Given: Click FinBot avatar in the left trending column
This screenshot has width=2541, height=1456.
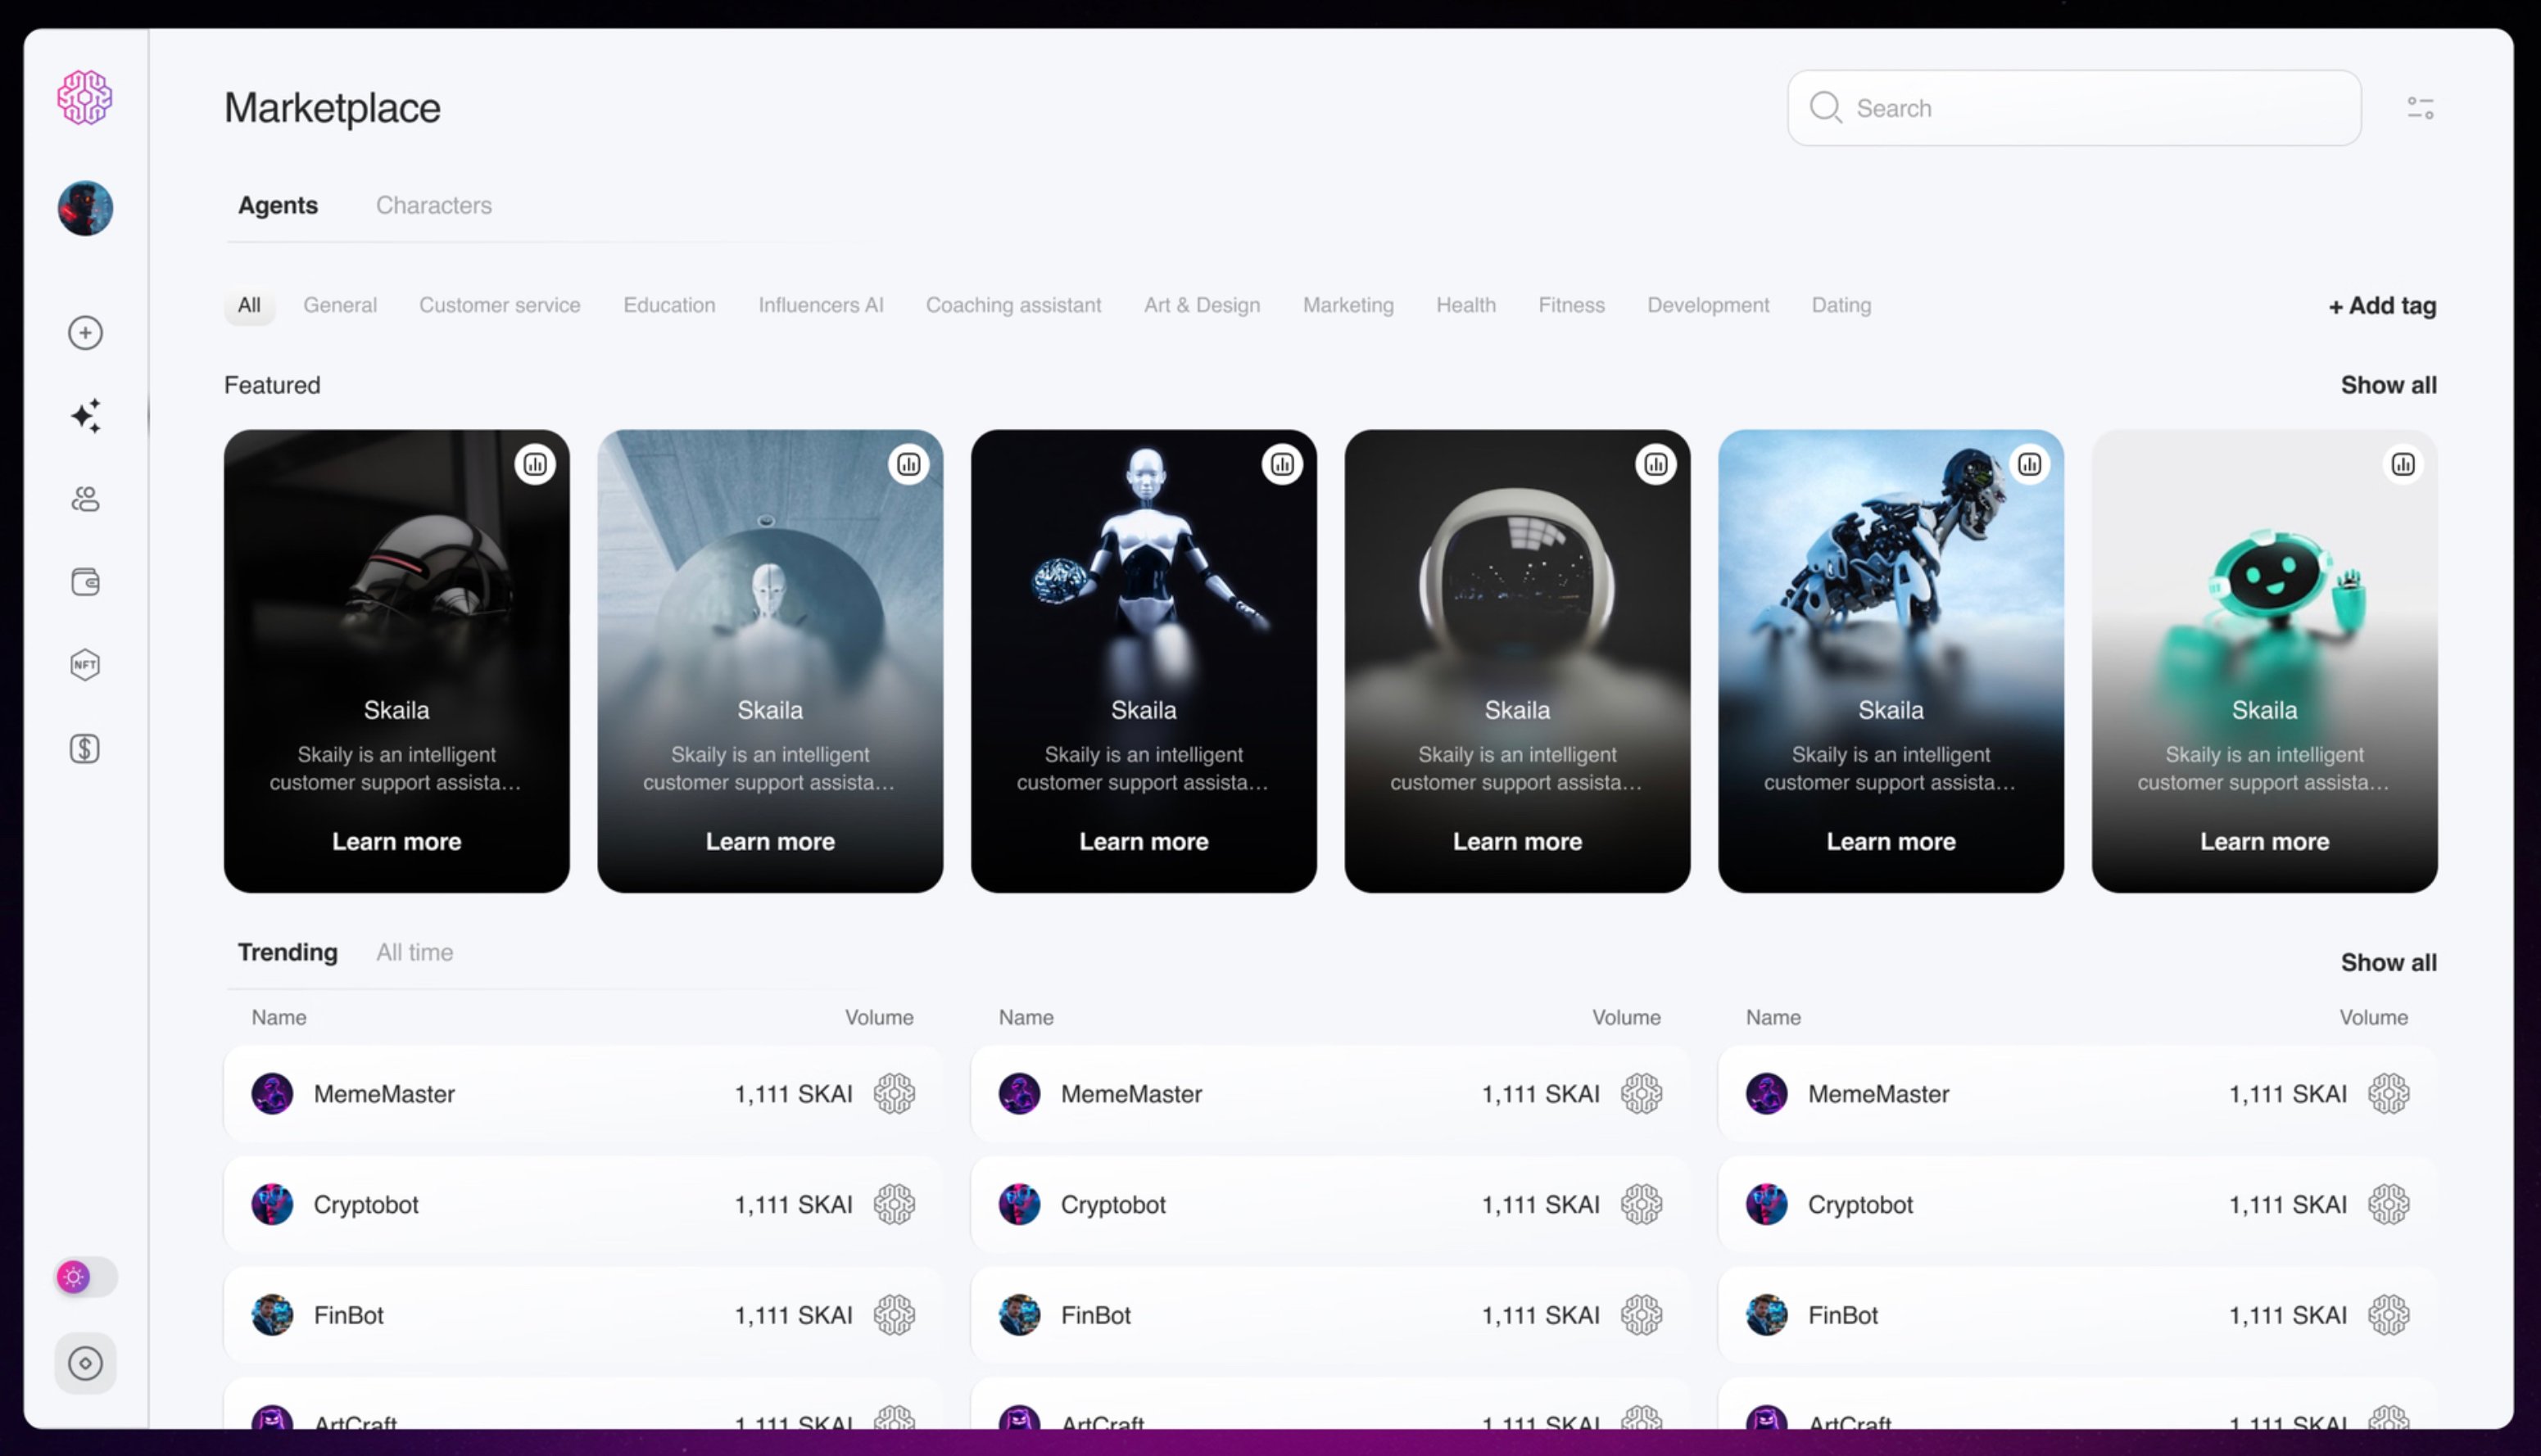Looking at the screenshot, I should 272,1315.
